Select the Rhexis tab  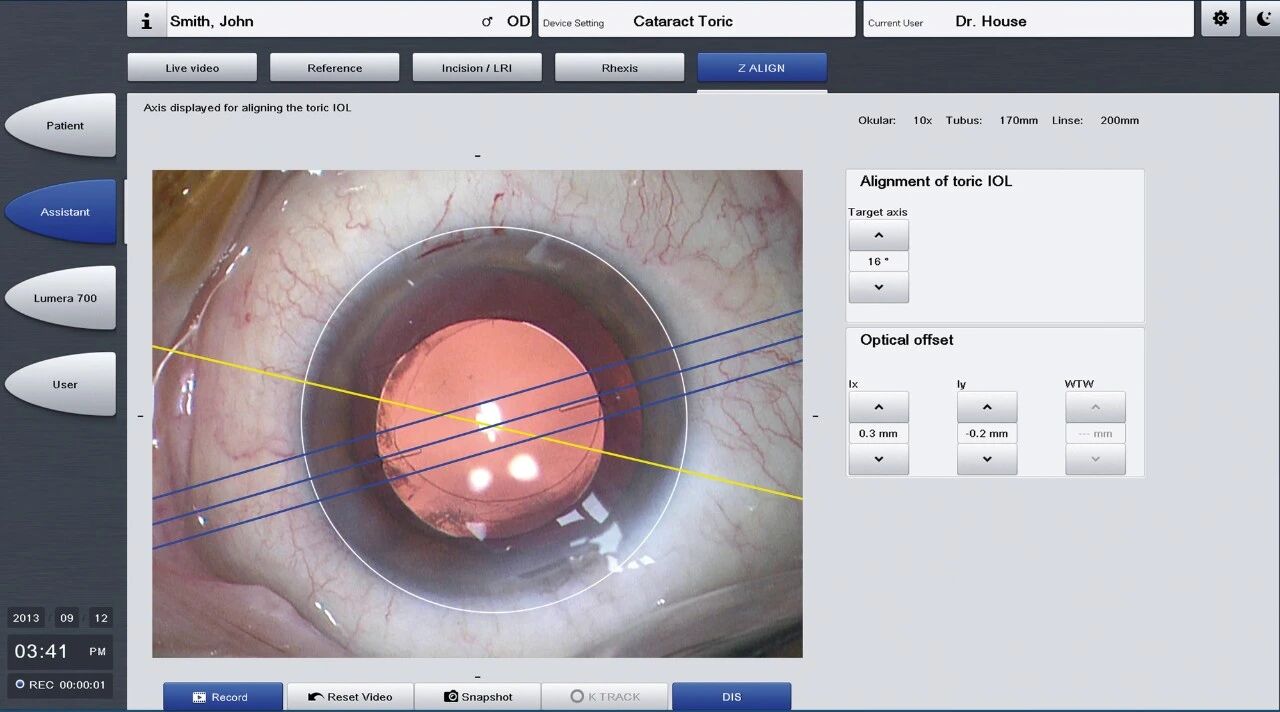click(619, 68)
